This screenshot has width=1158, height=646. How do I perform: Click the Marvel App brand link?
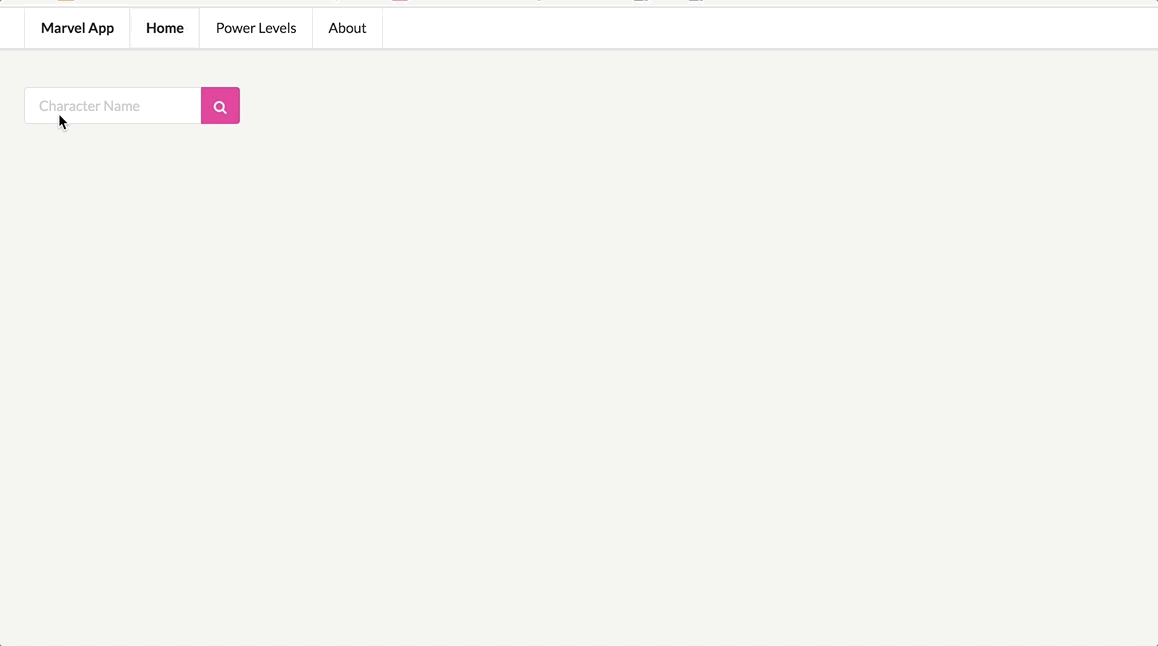(78, 28)
